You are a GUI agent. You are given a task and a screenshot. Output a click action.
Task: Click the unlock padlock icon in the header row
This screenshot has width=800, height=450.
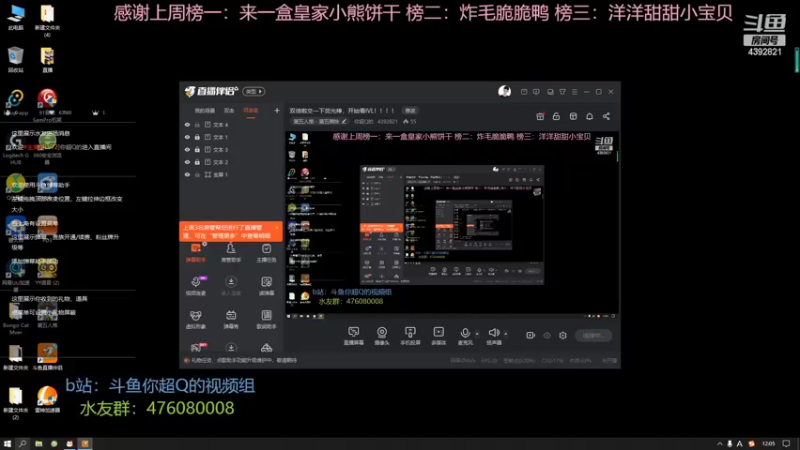coord(556,116)
